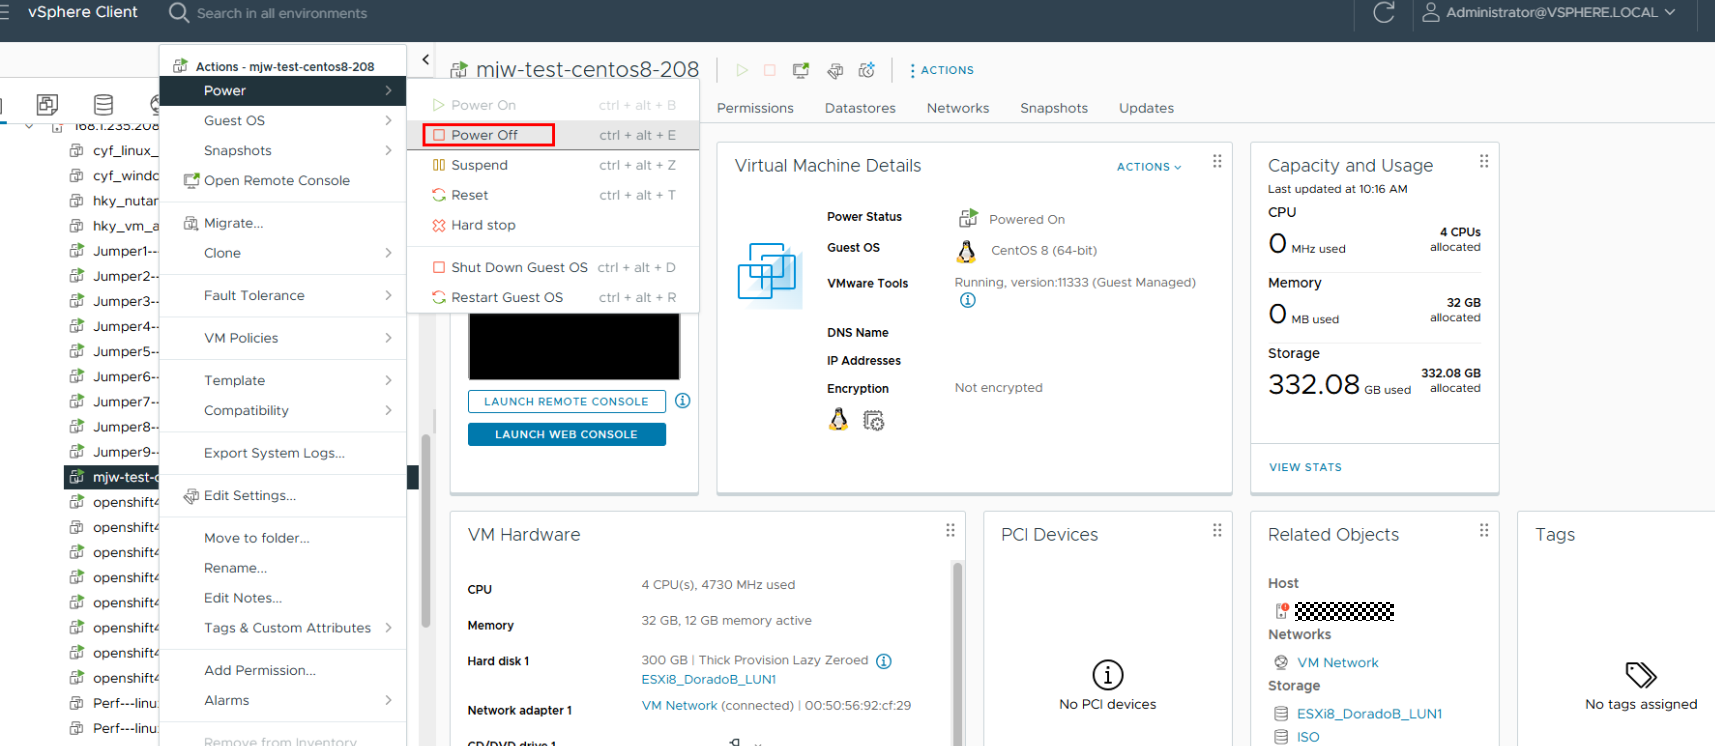
Task: Open ESXi8_DoradoB_LUN1 link in VM Hardware
Action: (x=708, y=679)
